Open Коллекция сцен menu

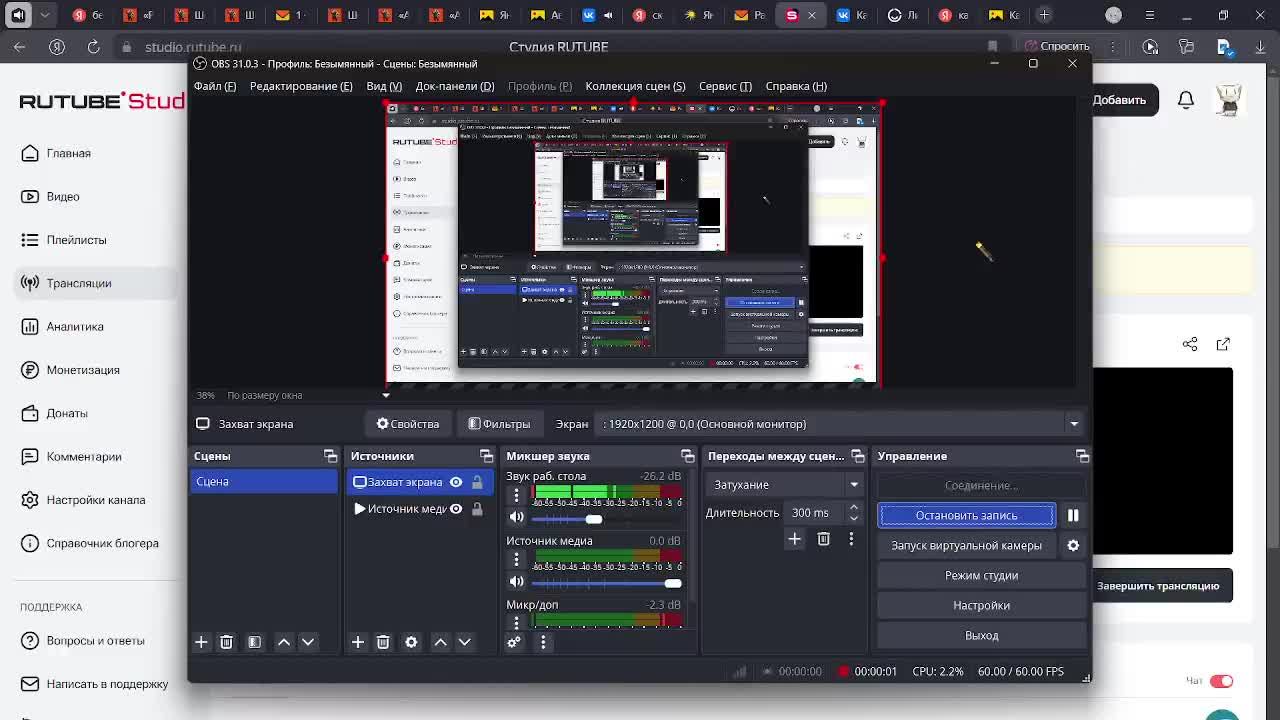635,86
